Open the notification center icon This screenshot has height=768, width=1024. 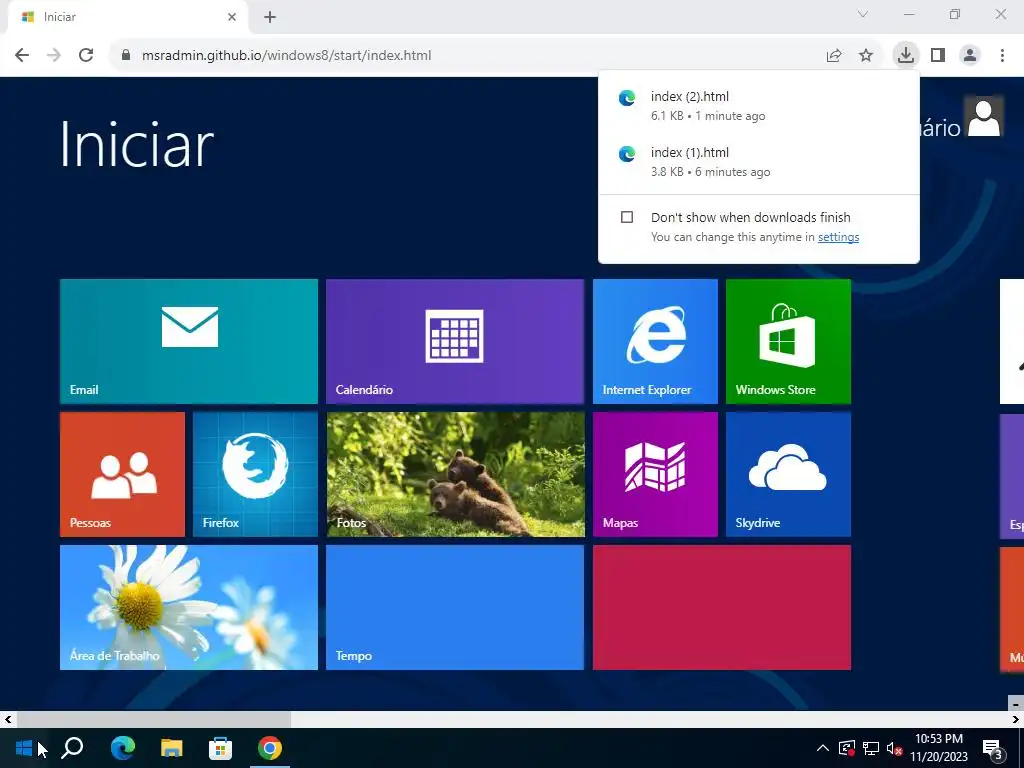[993, 749]
